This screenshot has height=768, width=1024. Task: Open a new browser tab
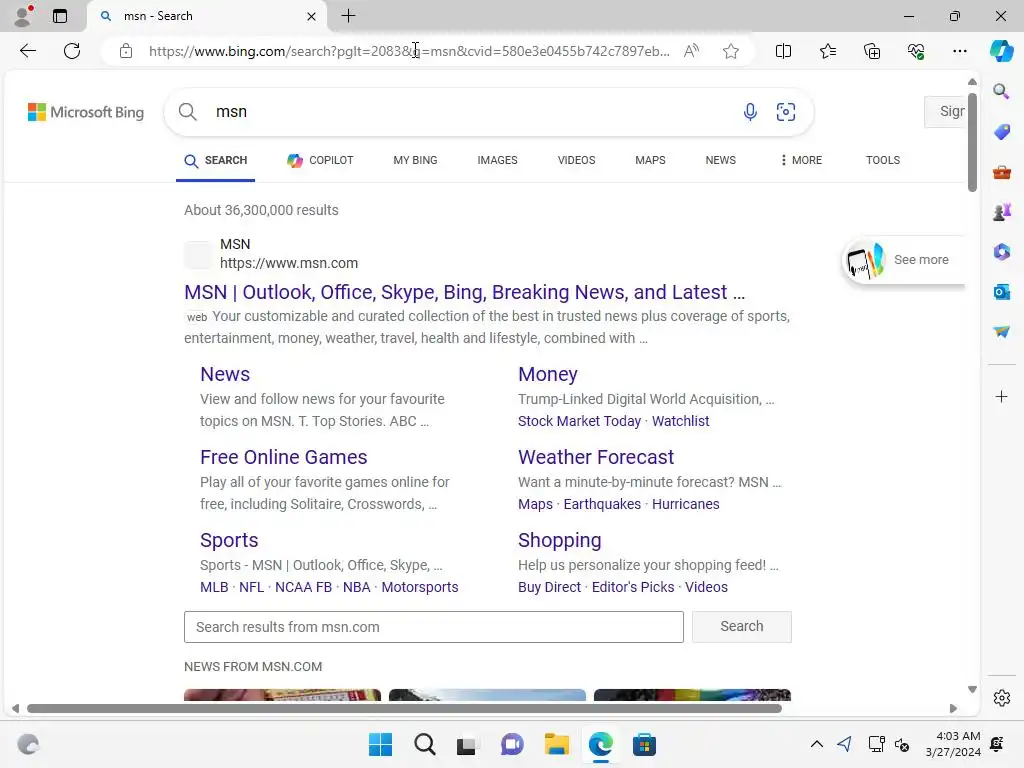[x=349, y=16]
